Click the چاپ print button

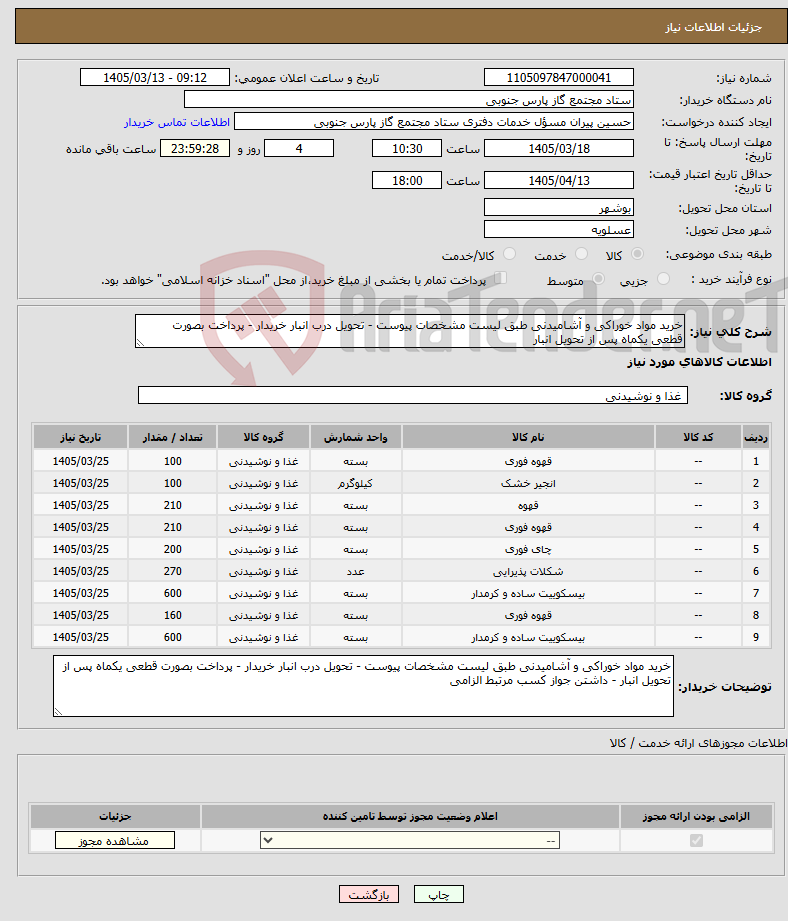click(439, 895)
